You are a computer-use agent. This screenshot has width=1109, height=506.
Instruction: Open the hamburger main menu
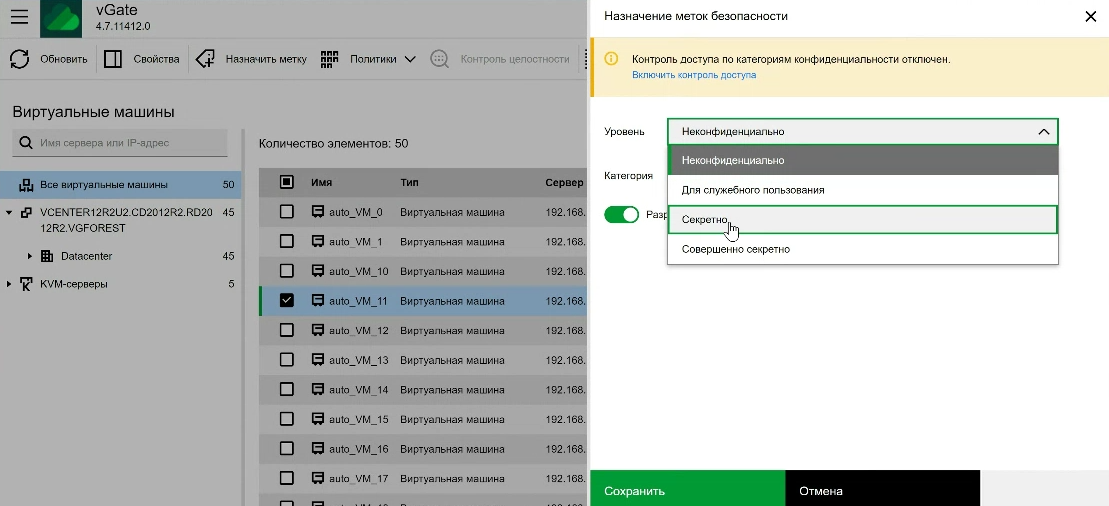(19, 17)
